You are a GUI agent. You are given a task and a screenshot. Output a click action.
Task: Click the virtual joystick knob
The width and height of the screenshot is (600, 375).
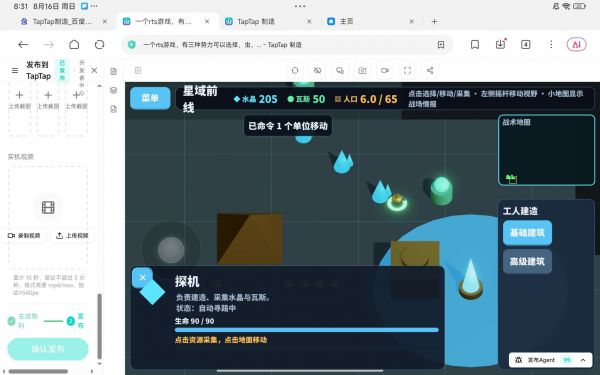[x=171, y=250]
